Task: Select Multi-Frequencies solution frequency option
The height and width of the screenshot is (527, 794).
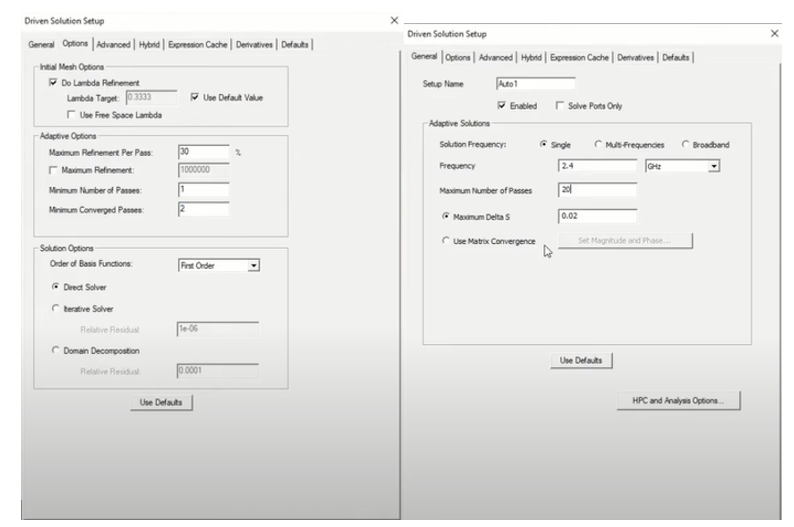Action: 598,145
